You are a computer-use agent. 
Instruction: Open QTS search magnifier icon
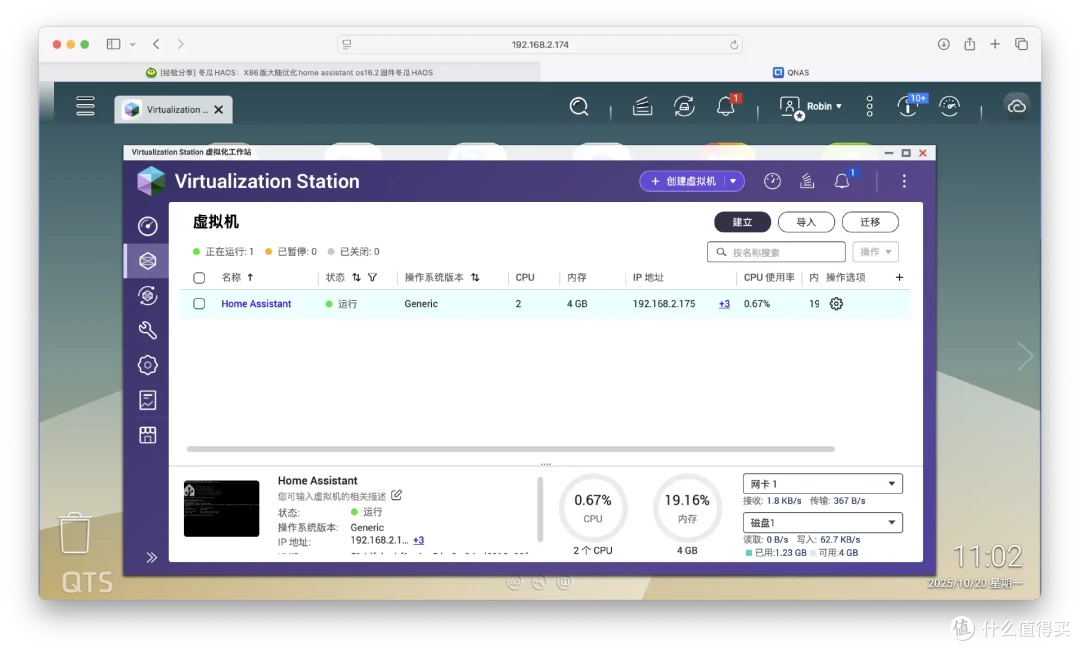579,107
